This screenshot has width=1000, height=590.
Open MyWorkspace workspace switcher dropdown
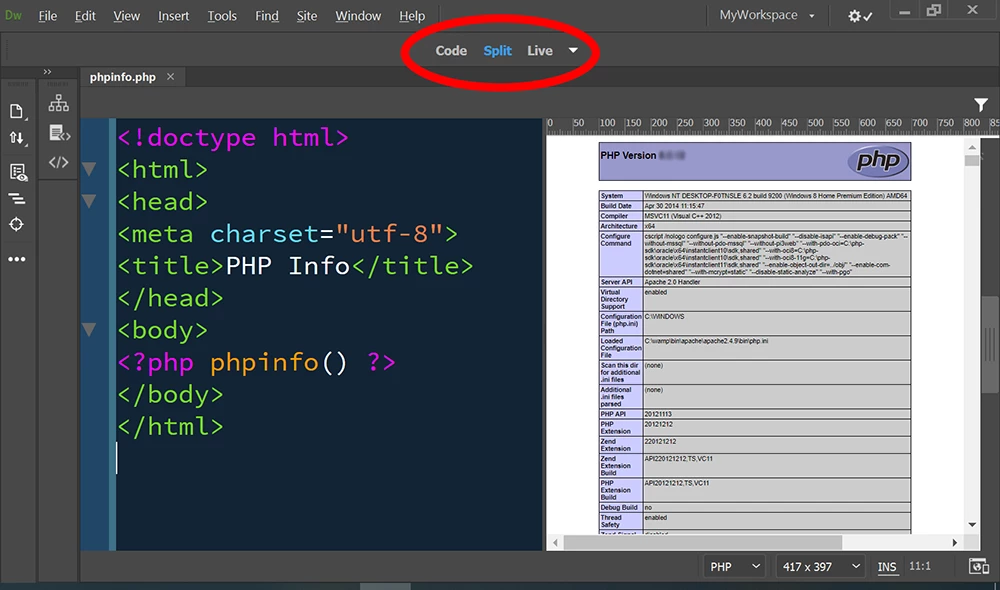click(x=767, y=15)
